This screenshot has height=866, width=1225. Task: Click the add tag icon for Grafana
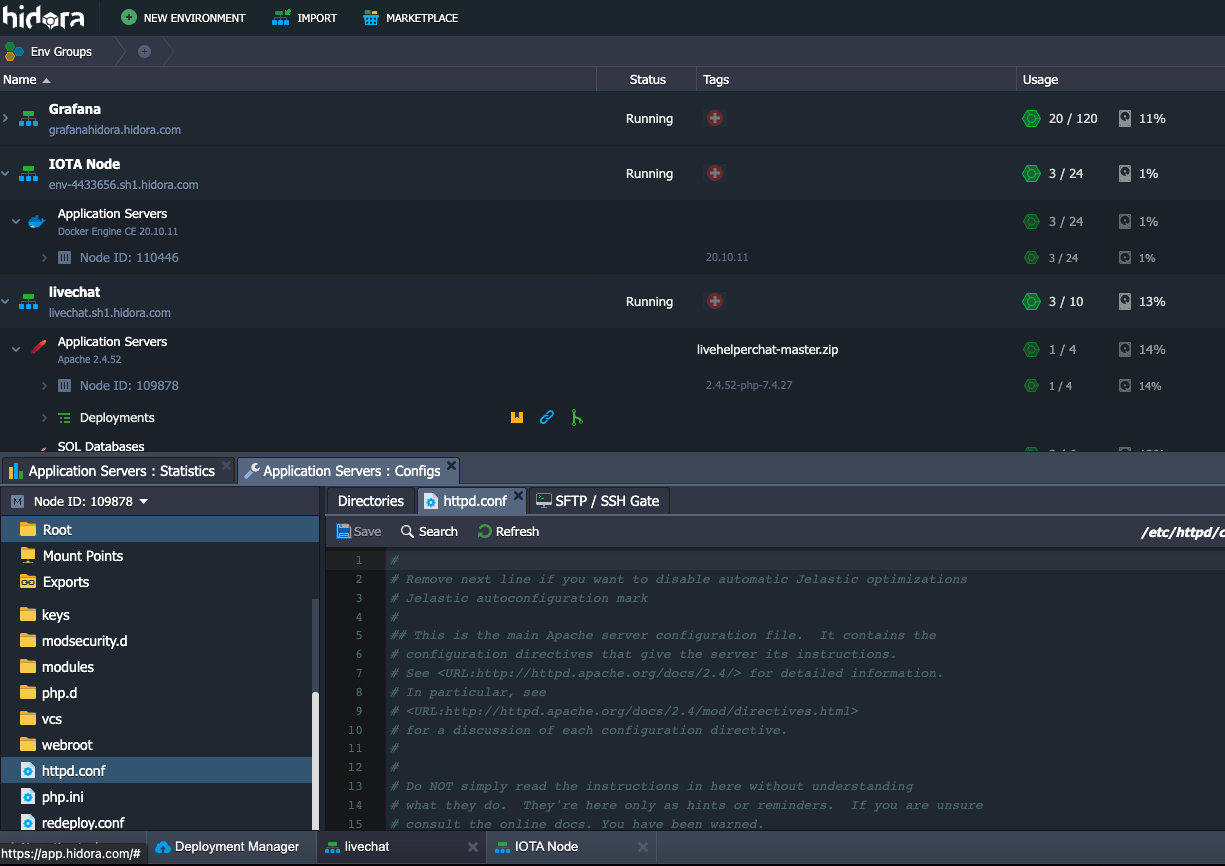tap(714, 118)
